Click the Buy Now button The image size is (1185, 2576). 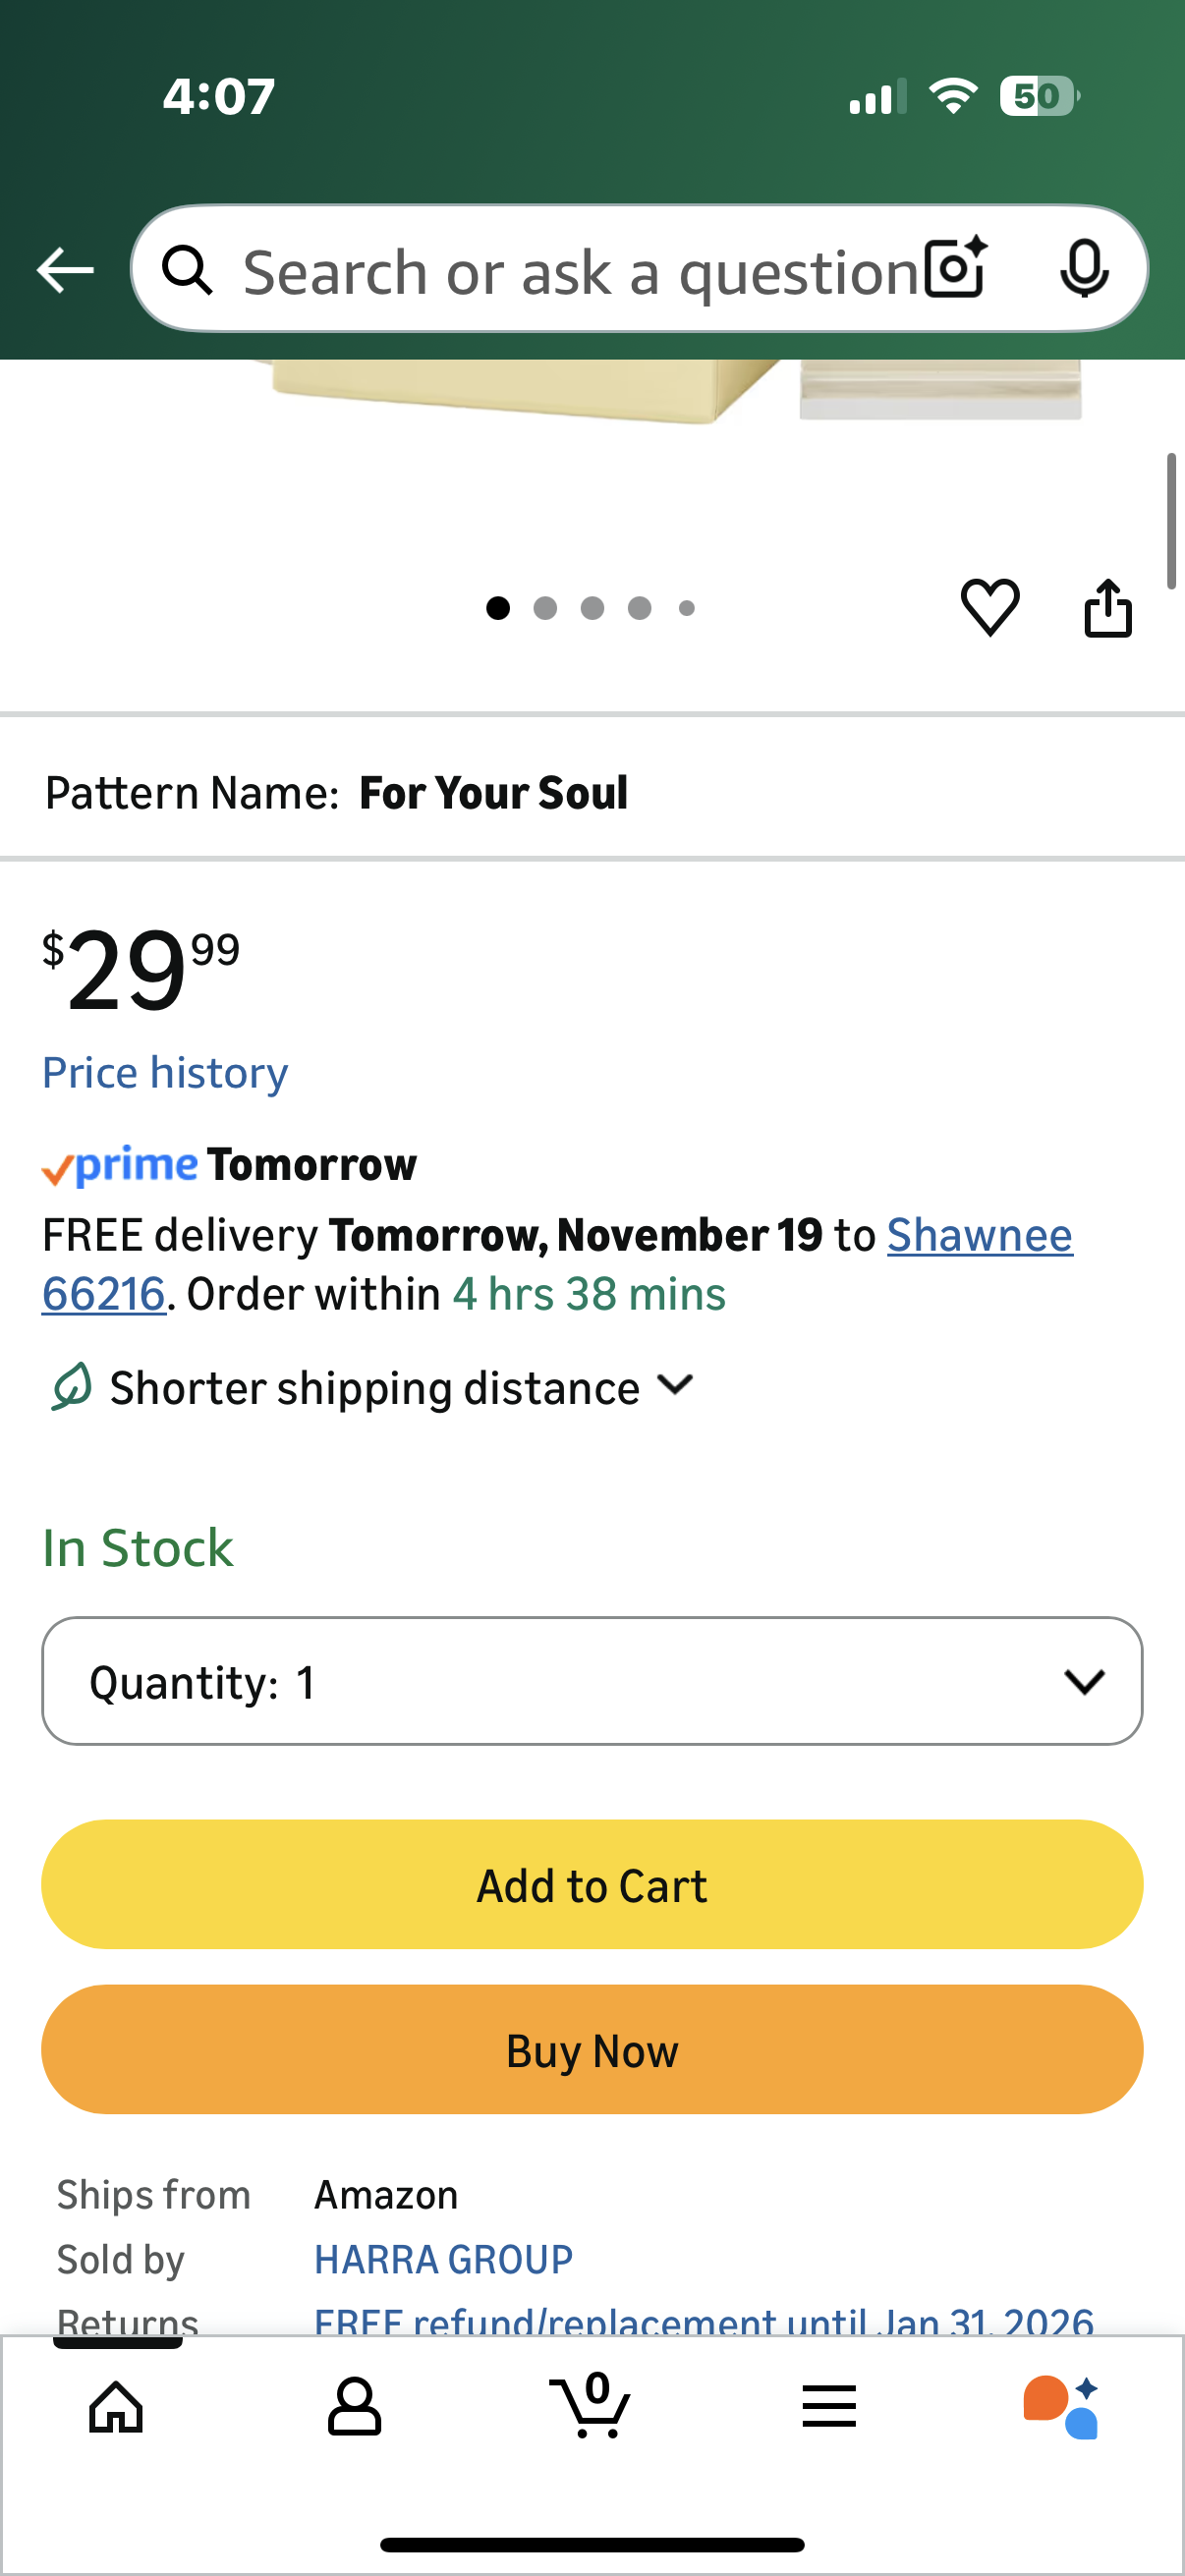pos(591,2050)
